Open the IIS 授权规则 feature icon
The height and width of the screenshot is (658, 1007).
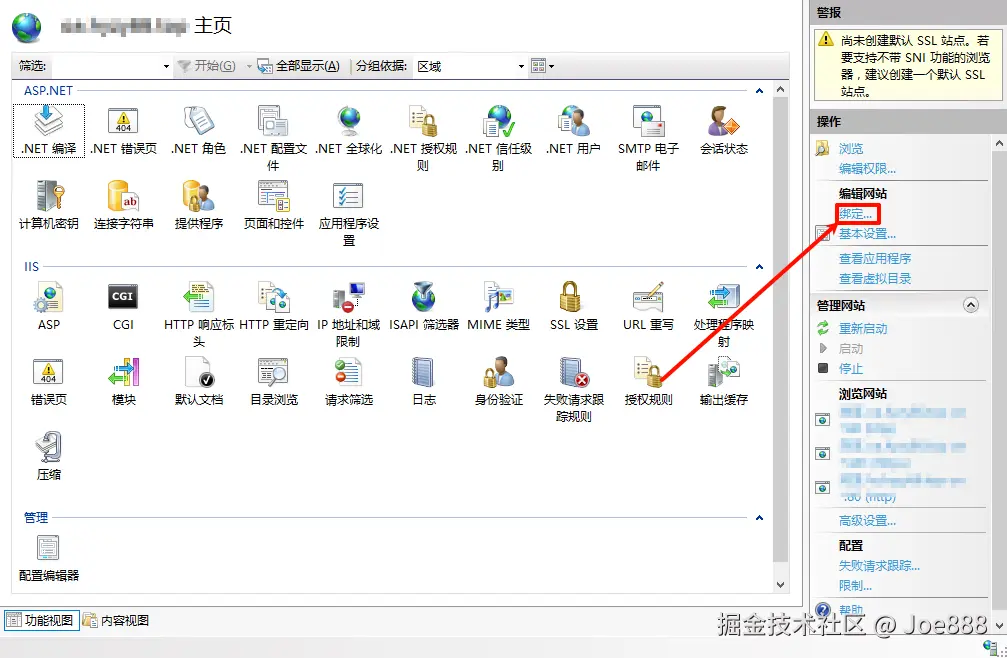point(648,372)
